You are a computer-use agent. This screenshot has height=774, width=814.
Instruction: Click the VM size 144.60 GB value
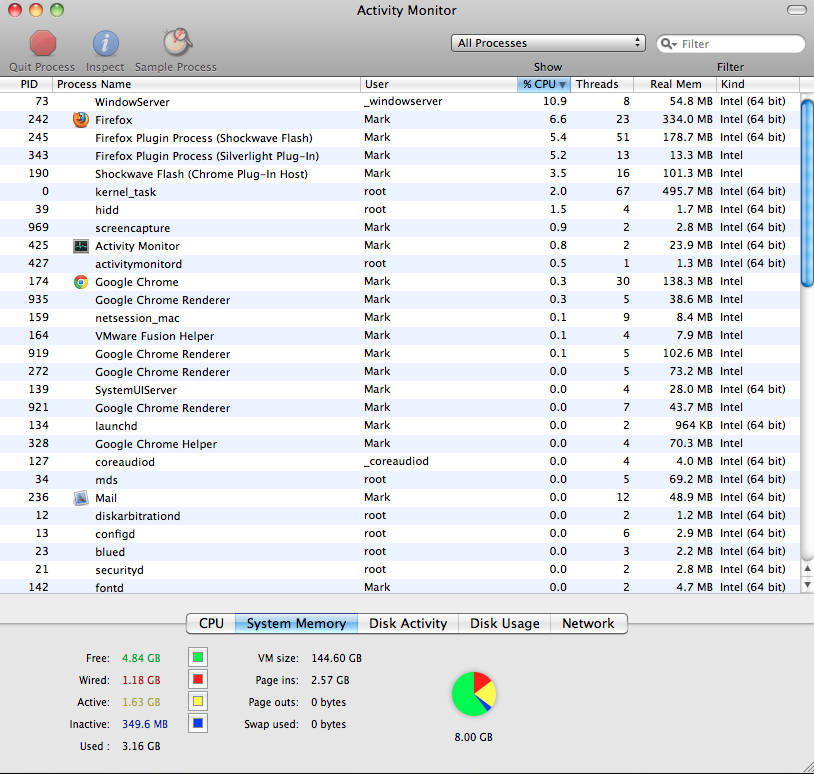point(336,658)
